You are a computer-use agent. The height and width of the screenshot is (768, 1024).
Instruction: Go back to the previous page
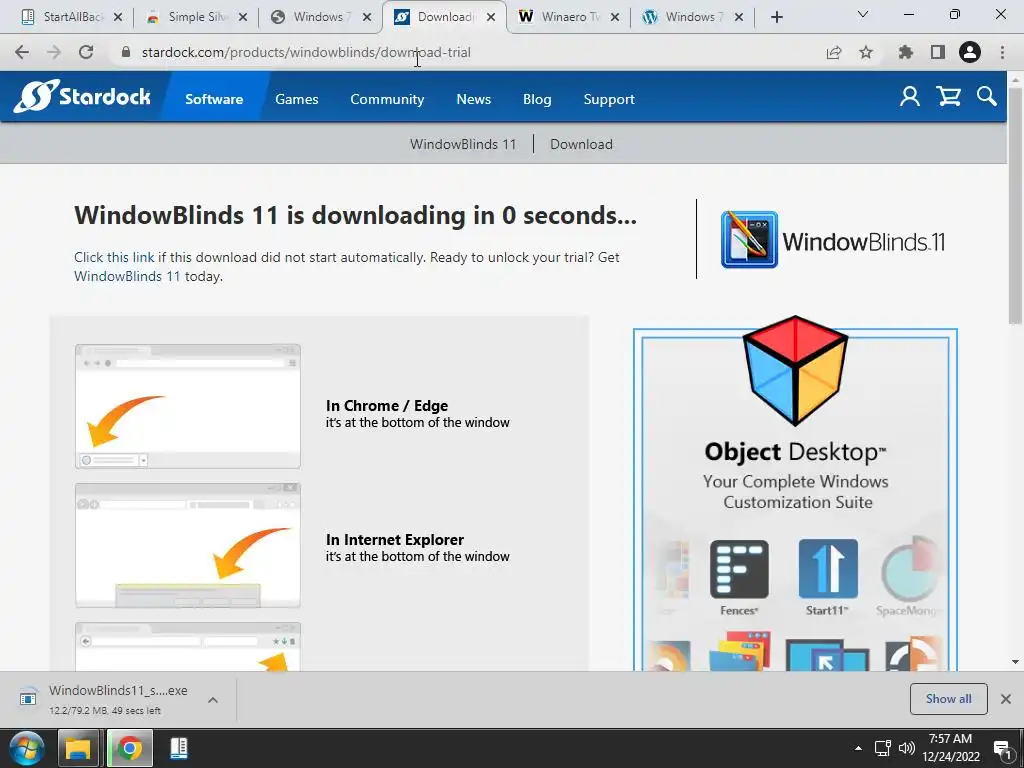point(22,52)
